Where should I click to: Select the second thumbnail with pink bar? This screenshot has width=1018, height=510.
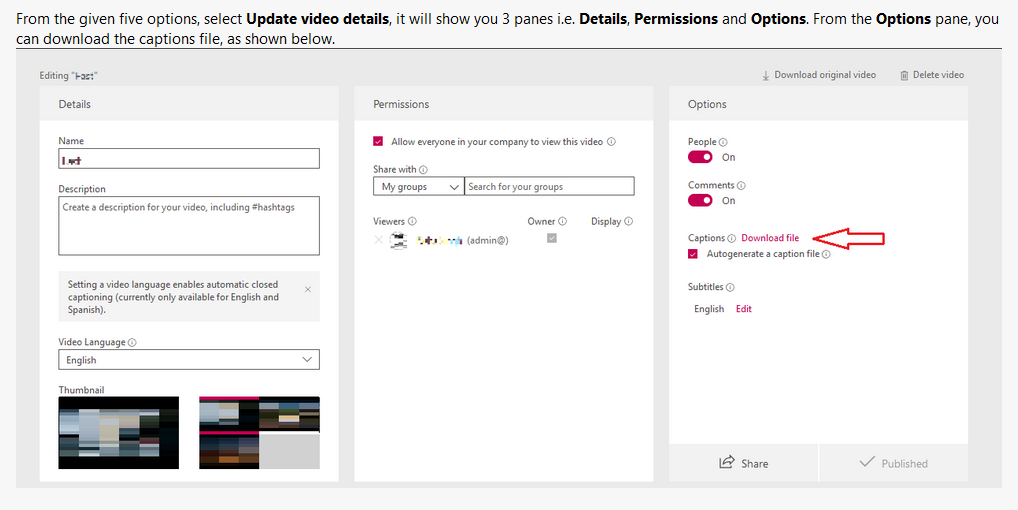click(x=259, y=433)
